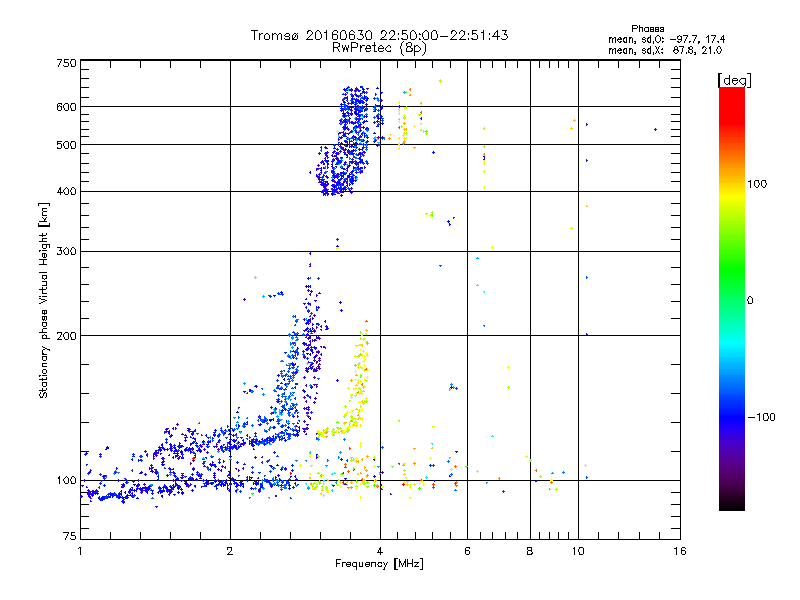Click the x-axis '1' tick label
Screen dimensions: 800x600
(80, 551)
